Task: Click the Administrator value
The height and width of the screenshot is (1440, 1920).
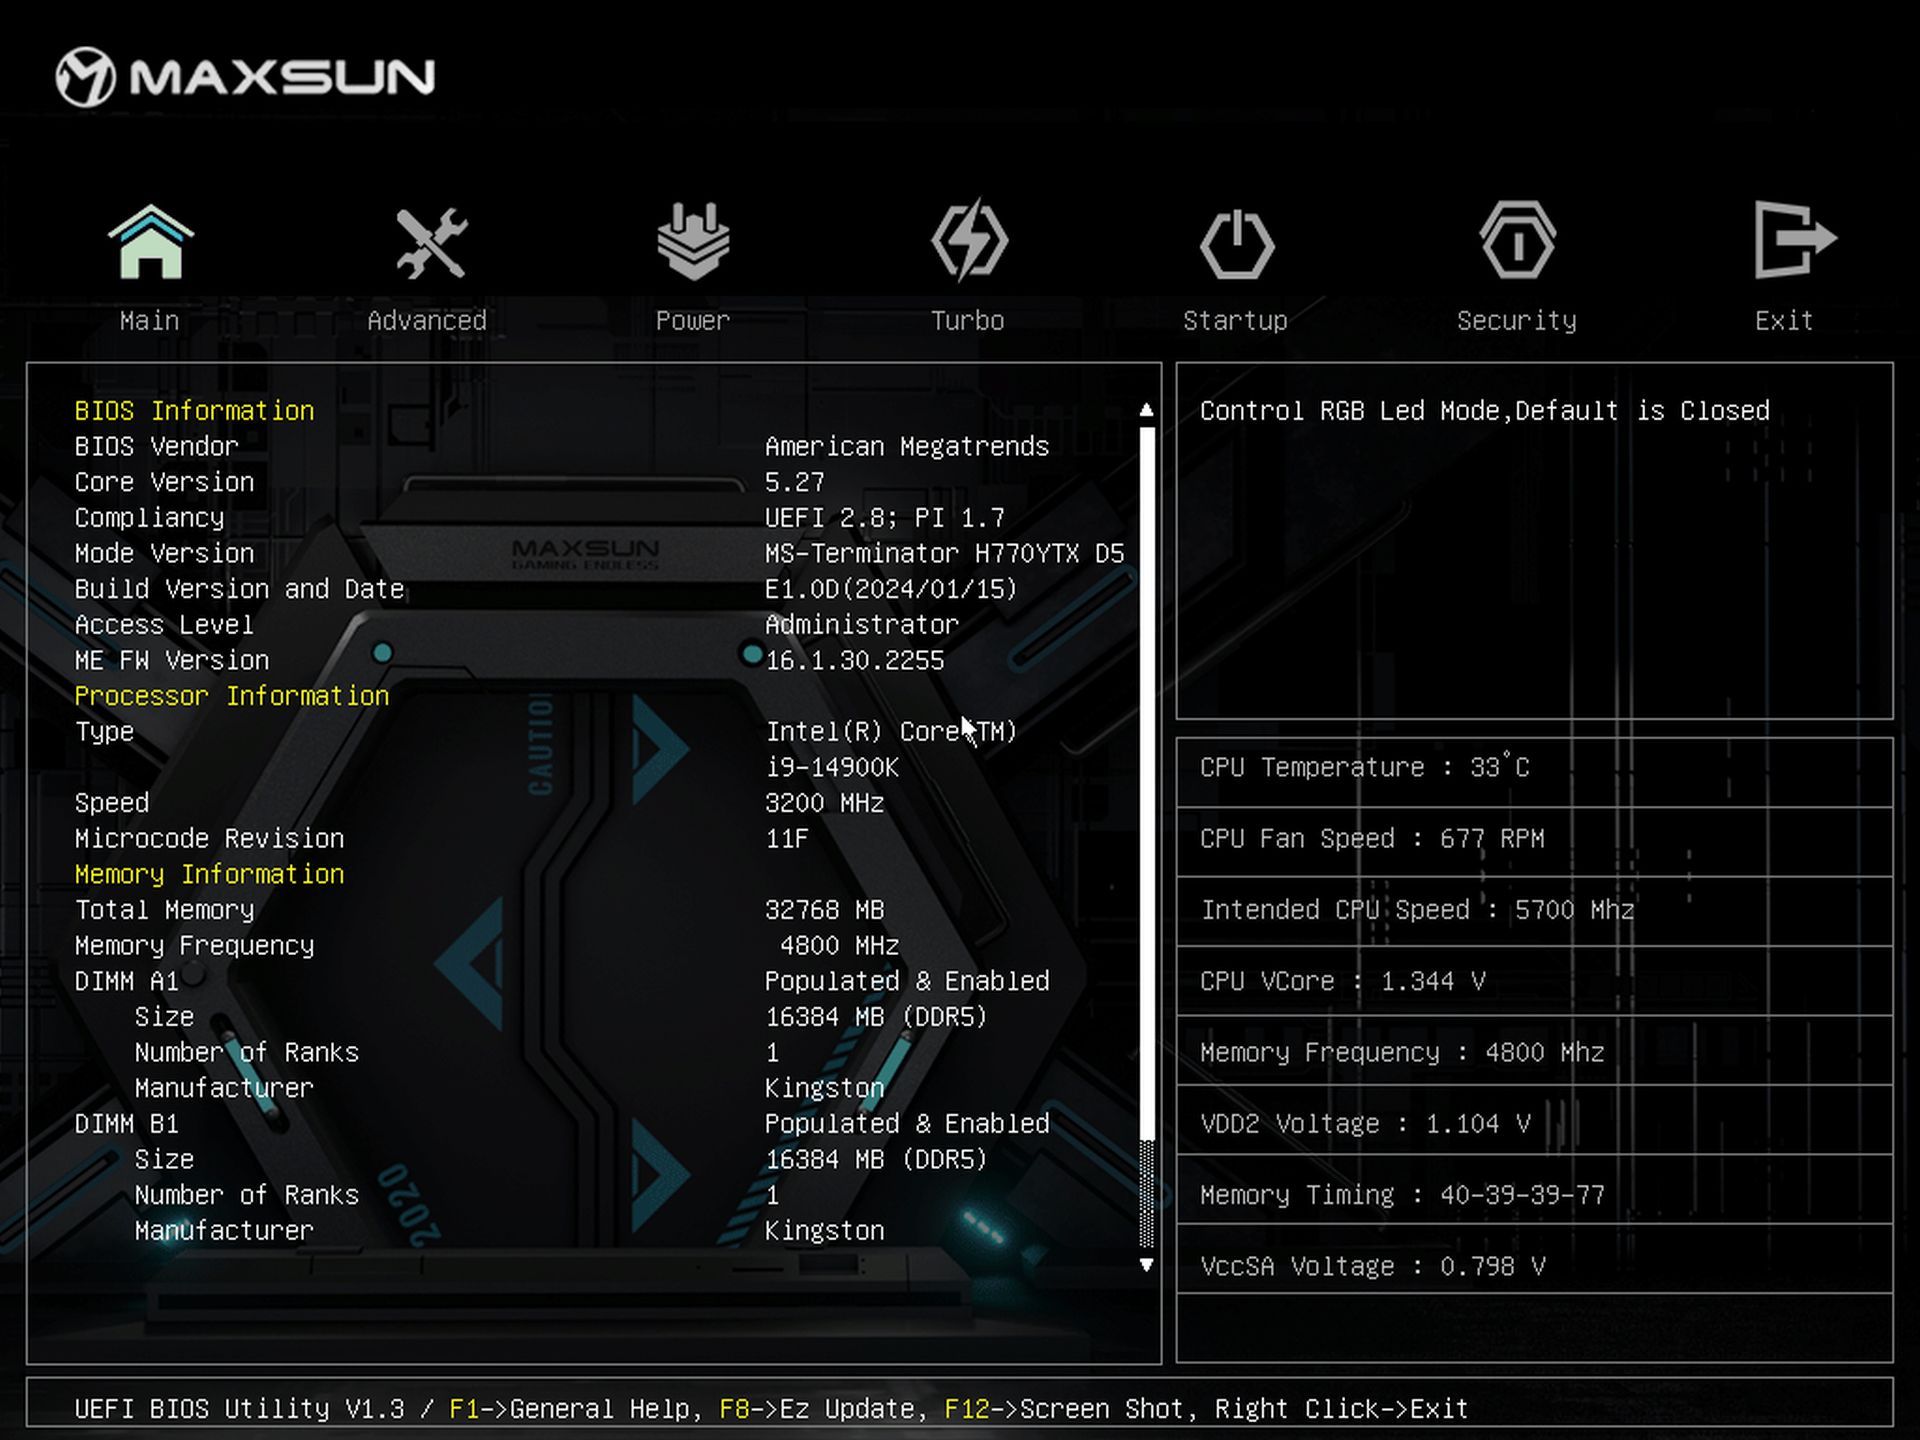Action: pos(862,625)
